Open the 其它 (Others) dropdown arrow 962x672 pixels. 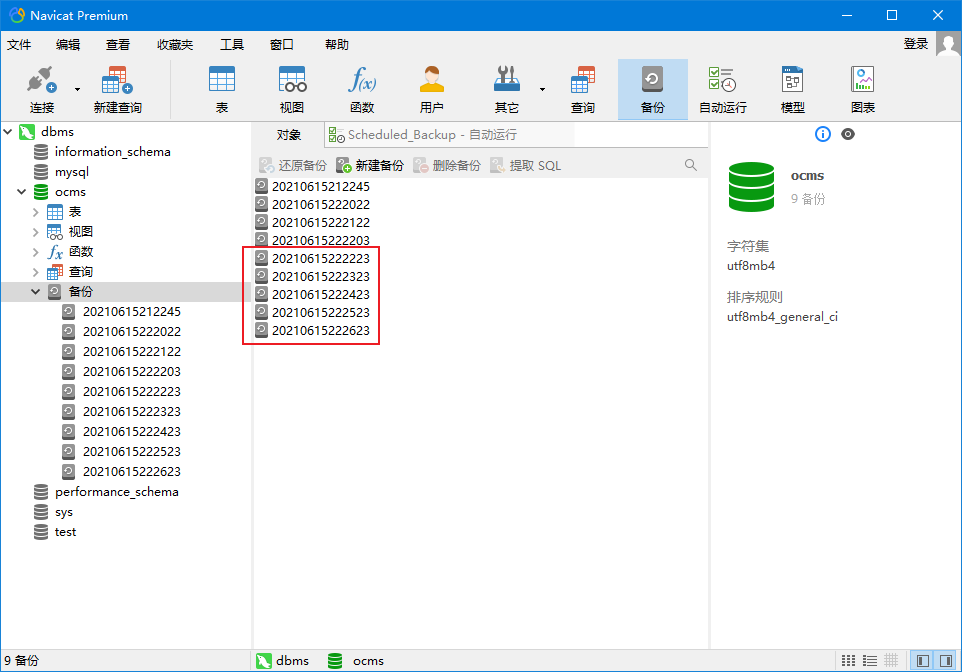543,89
